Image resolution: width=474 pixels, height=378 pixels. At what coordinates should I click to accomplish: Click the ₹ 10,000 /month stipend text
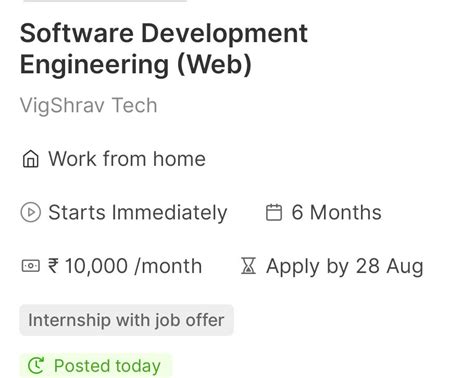coord(125,266)
